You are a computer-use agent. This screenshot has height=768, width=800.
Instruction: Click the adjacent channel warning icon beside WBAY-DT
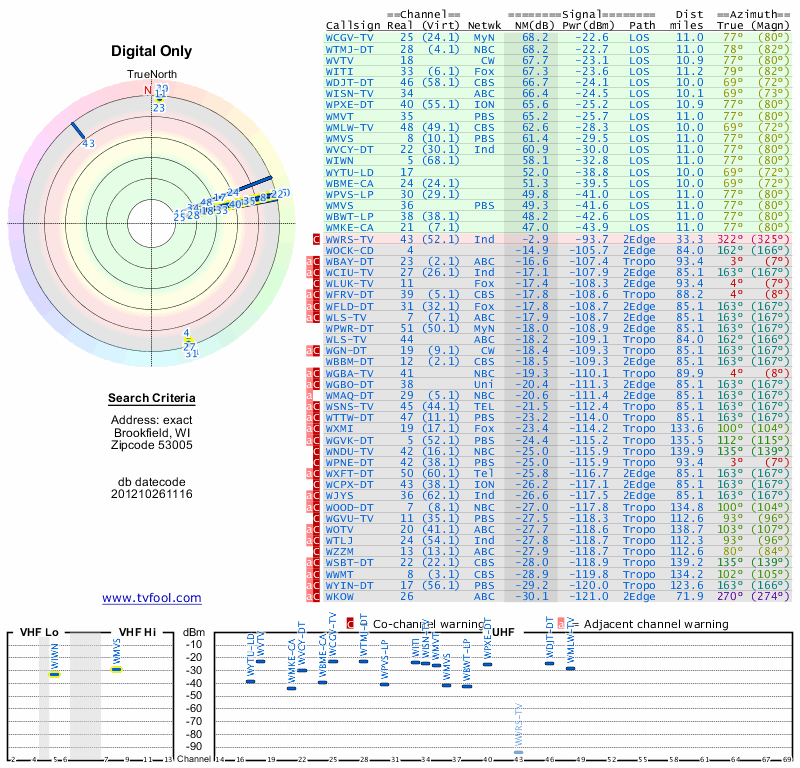pos(313,261)
